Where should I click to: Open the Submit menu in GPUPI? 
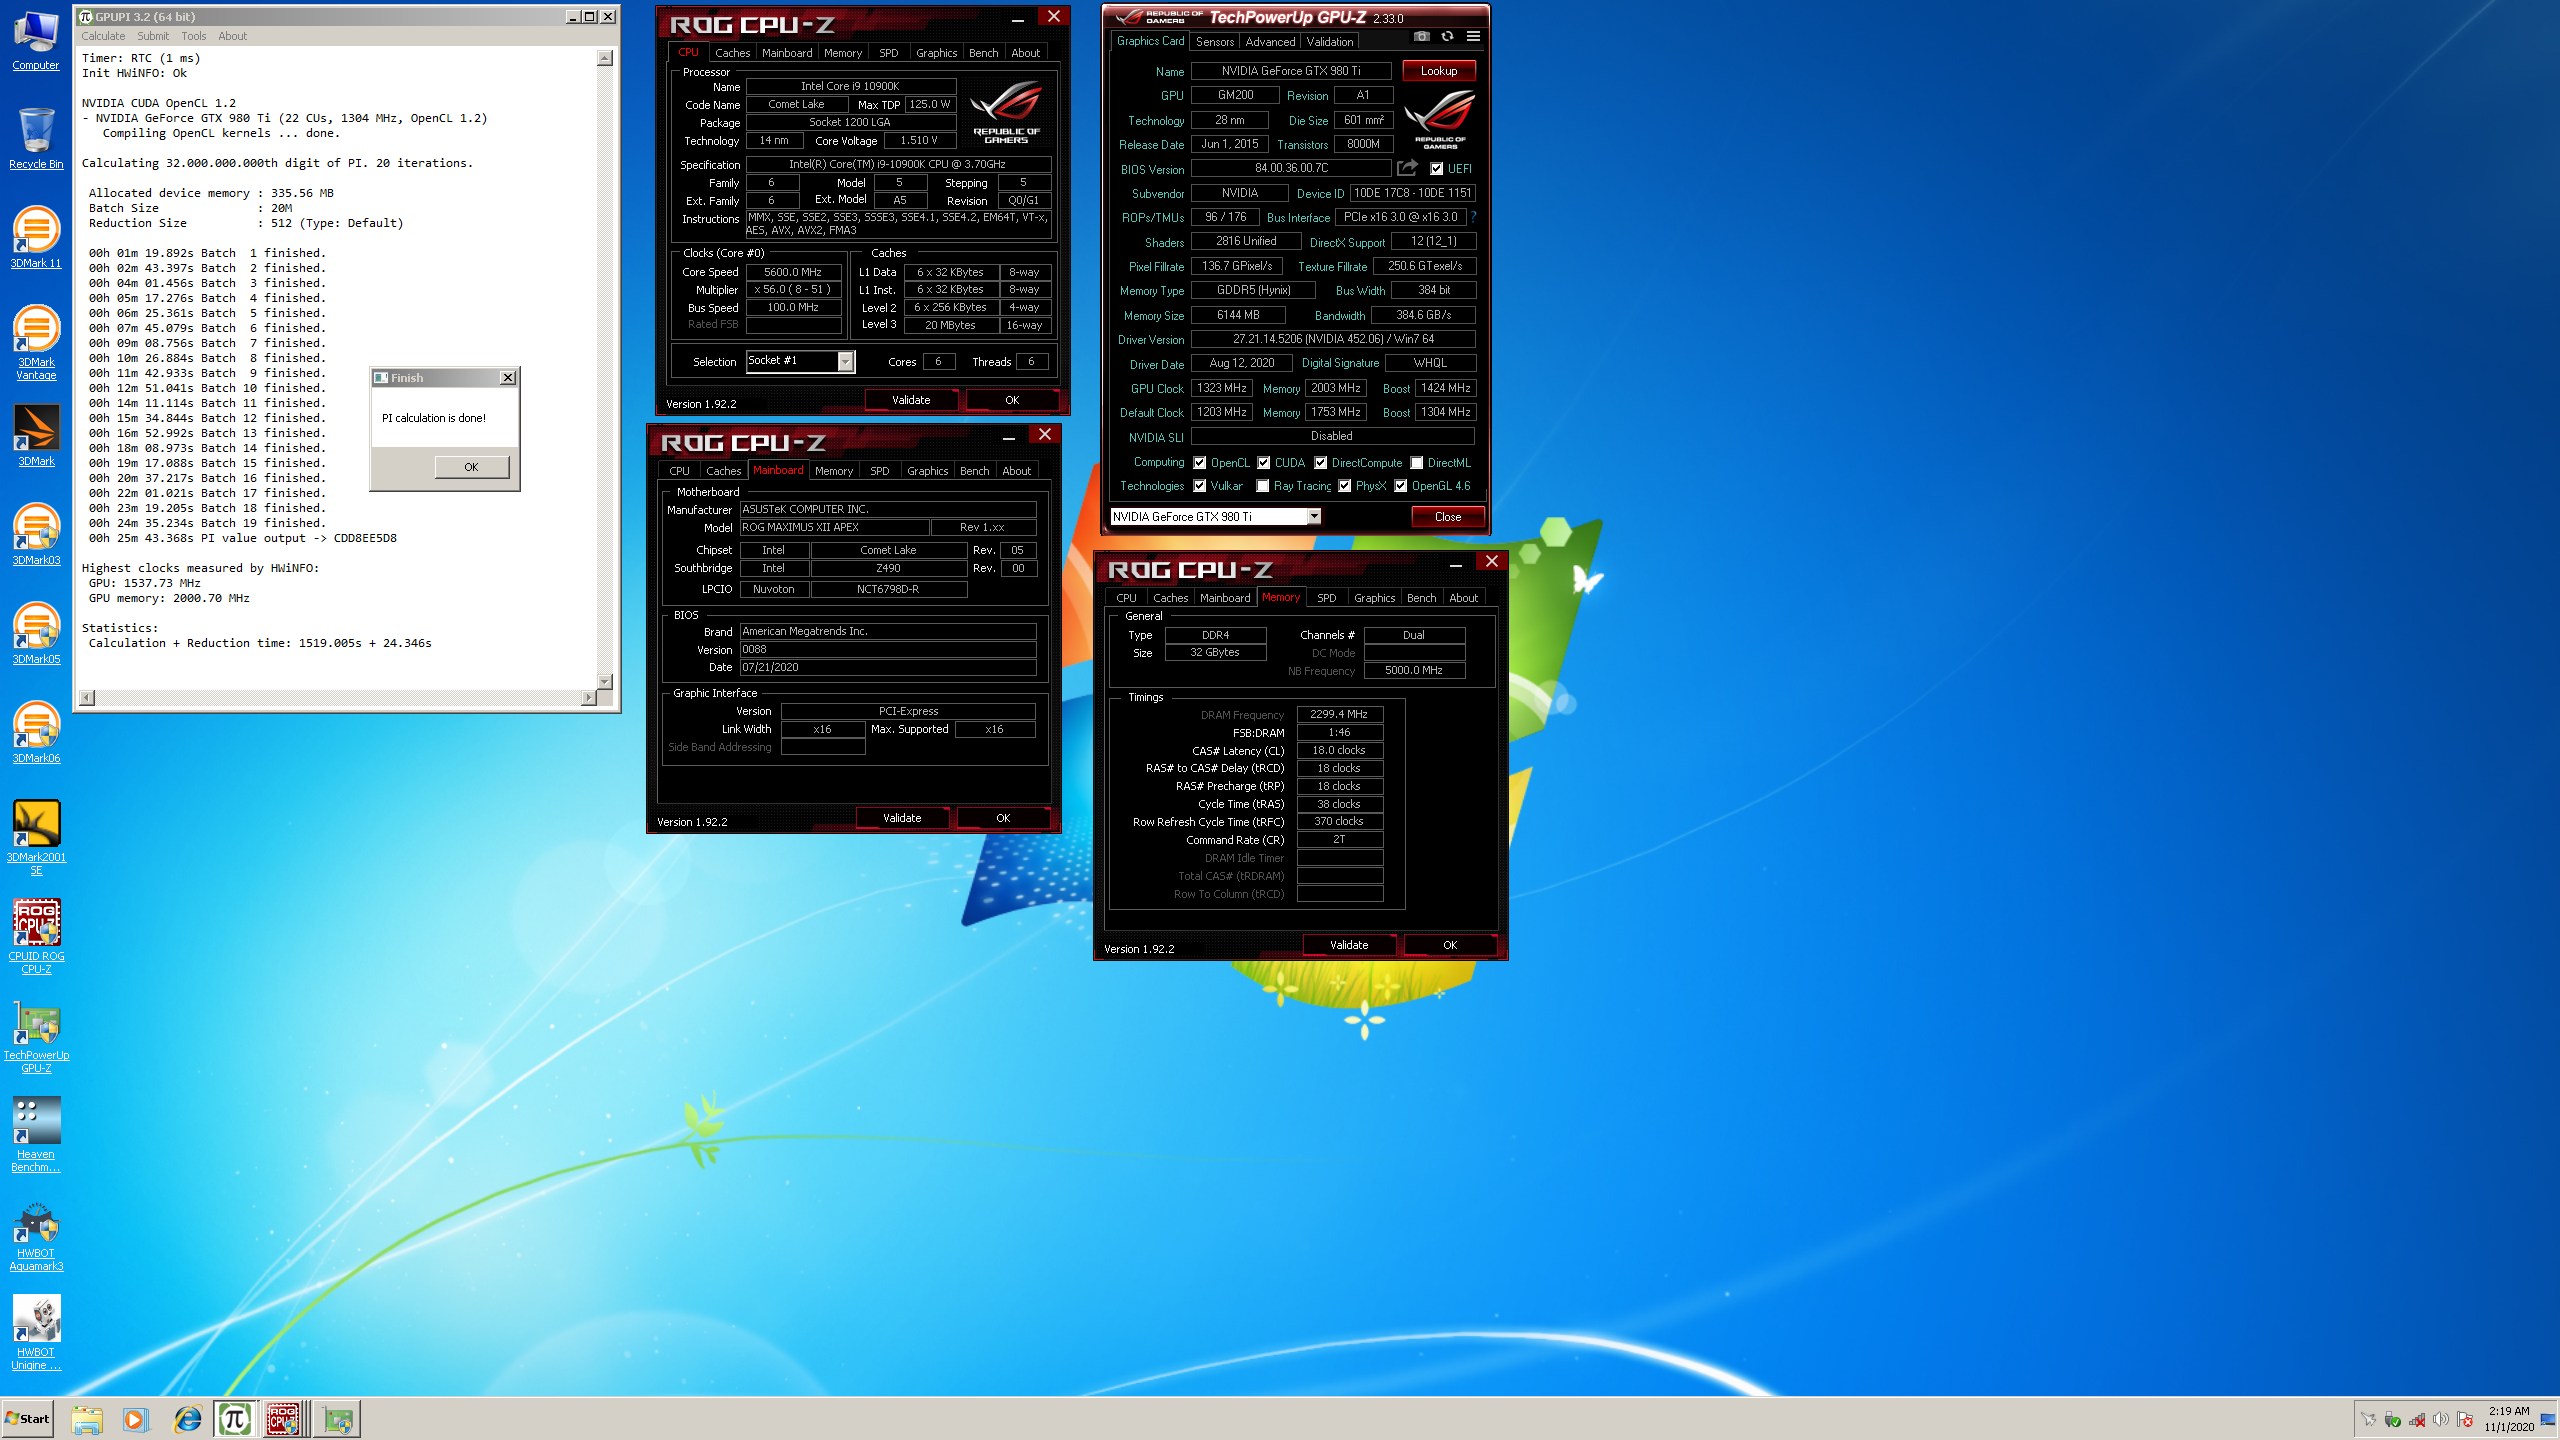[153, 36]
